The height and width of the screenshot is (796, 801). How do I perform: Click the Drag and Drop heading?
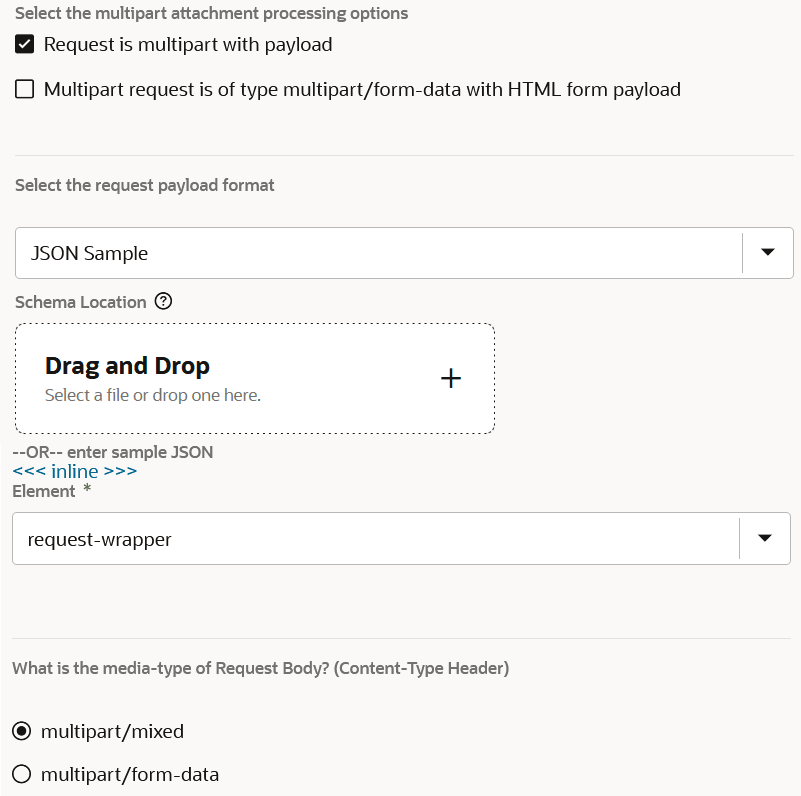127,366
